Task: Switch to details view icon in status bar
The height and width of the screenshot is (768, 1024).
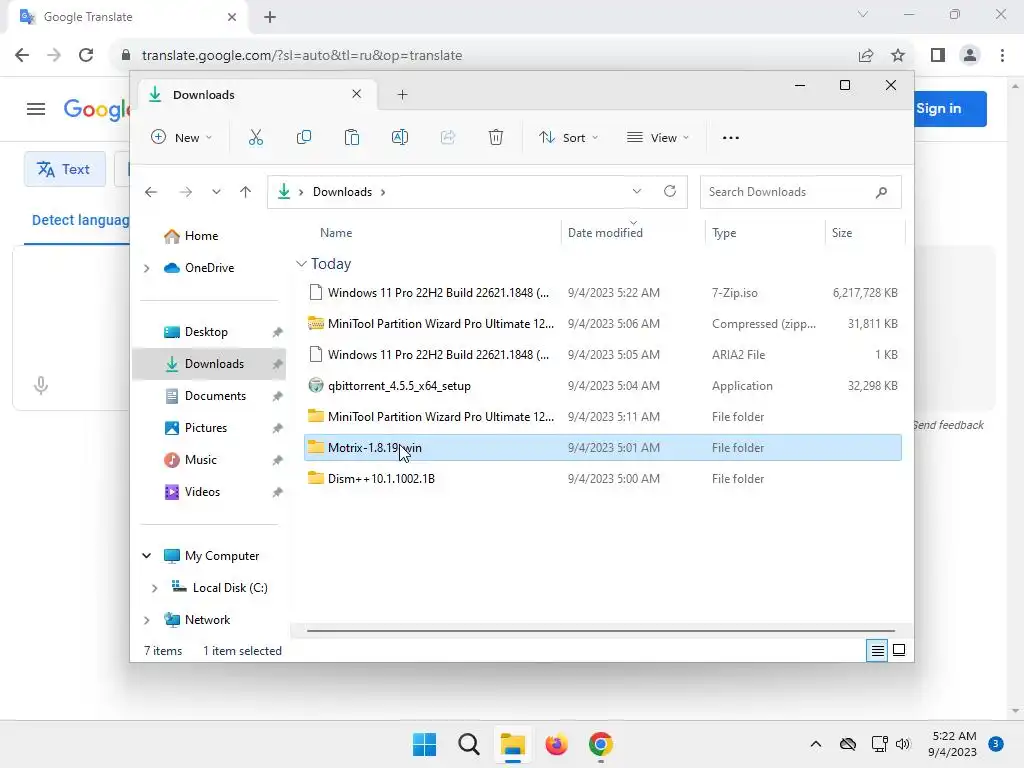Action: [877, 650]
